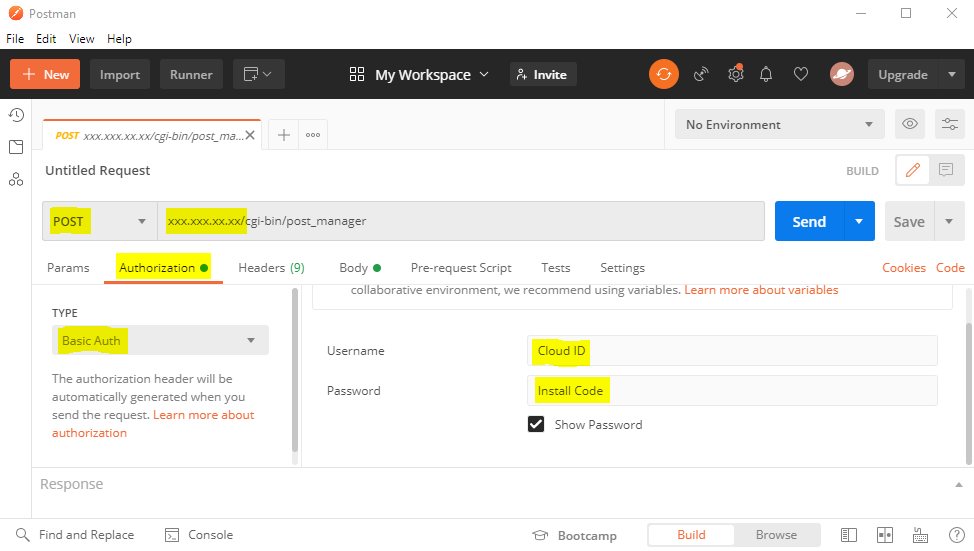Click the environment quick look eye icon
This screenshot has height=551, width=974.
909,124
